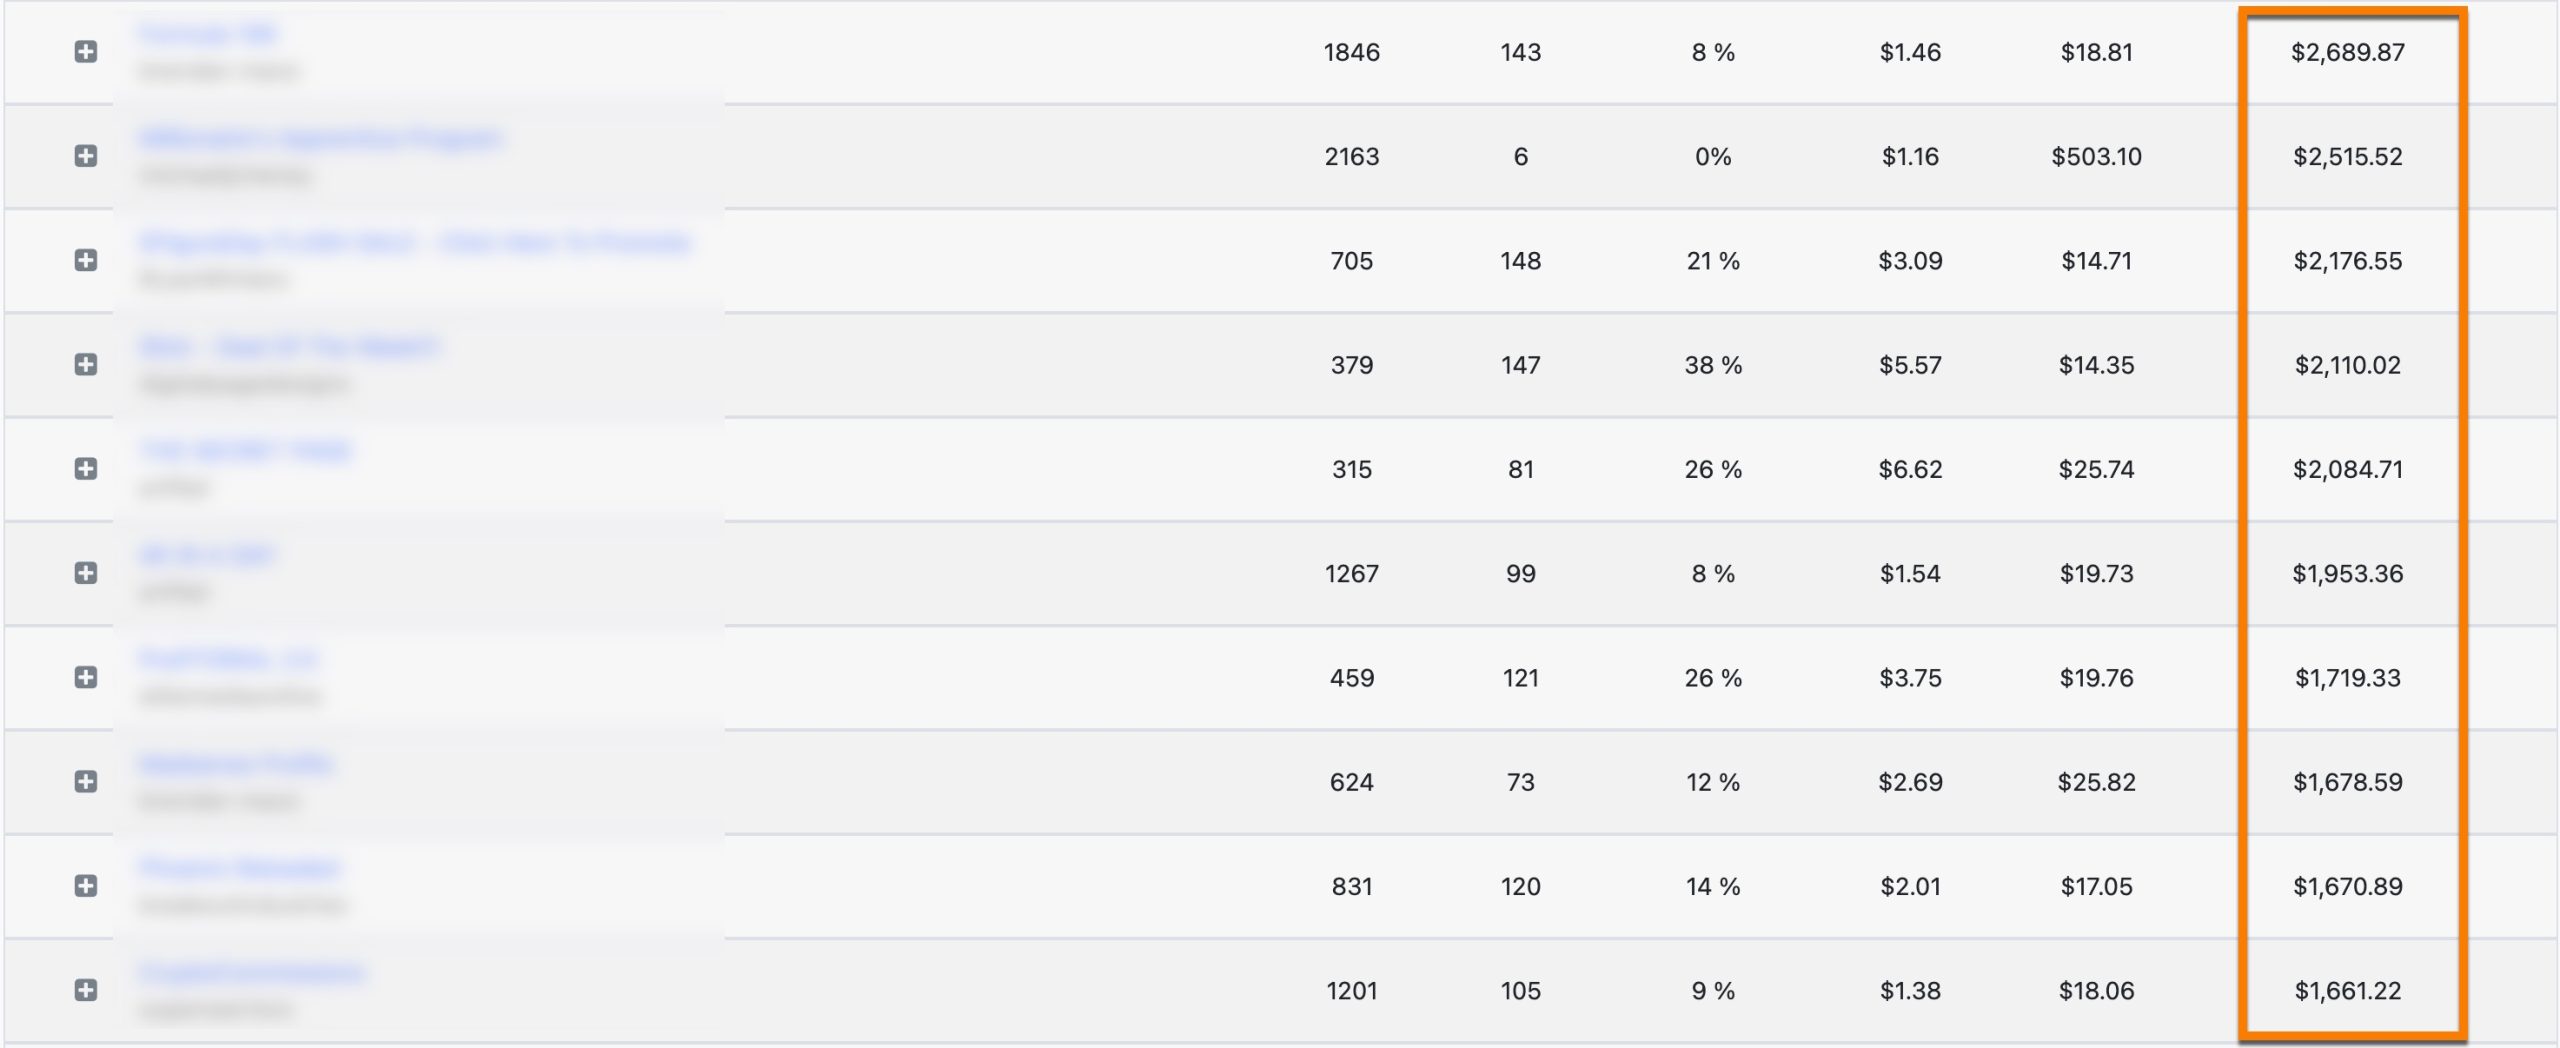Click the $2,689.87 total in the highlighted column
This screenshot has width=2560, height=1048.
point(2347,52)
